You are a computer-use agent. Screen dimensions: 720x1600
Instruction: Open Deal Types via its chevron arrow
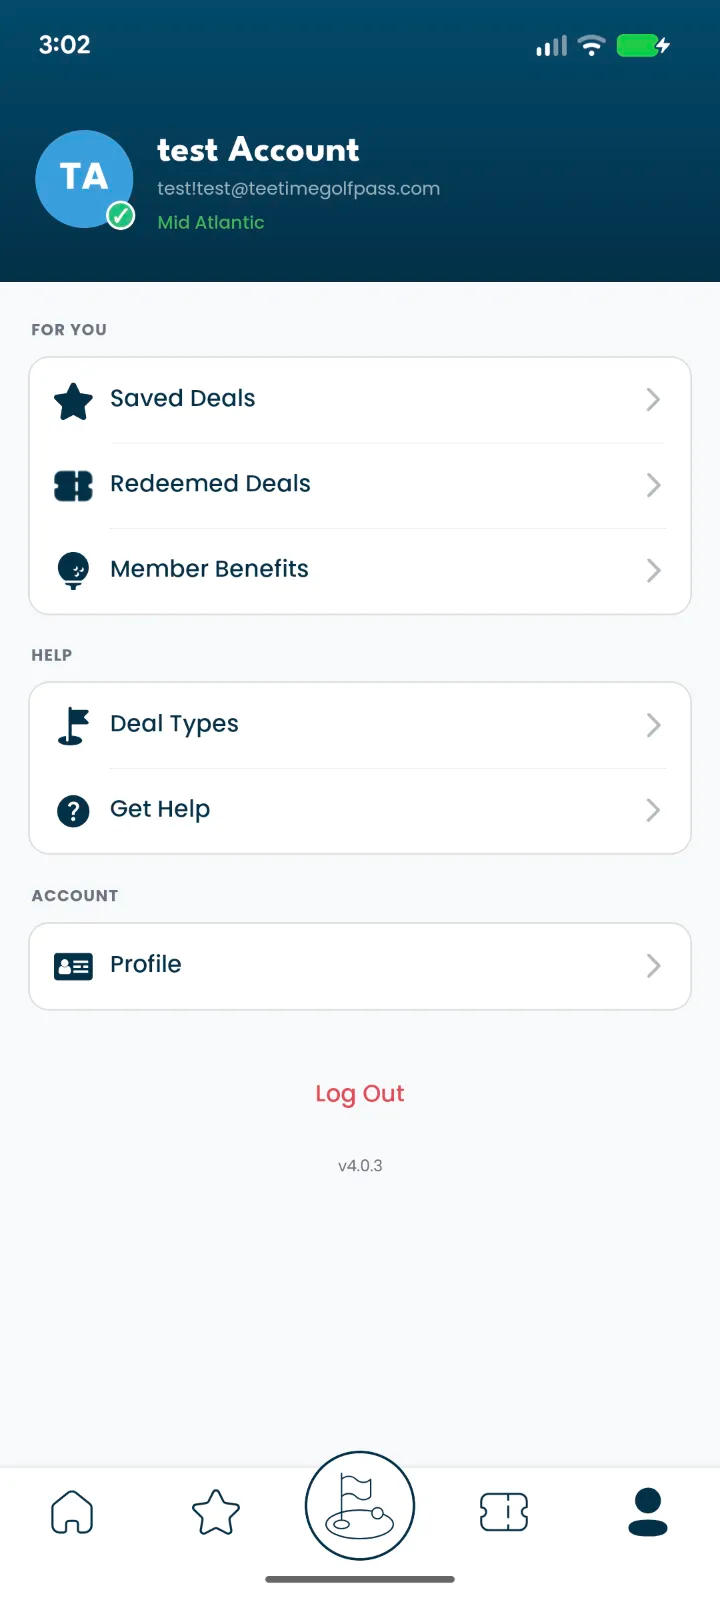point(653,725)
